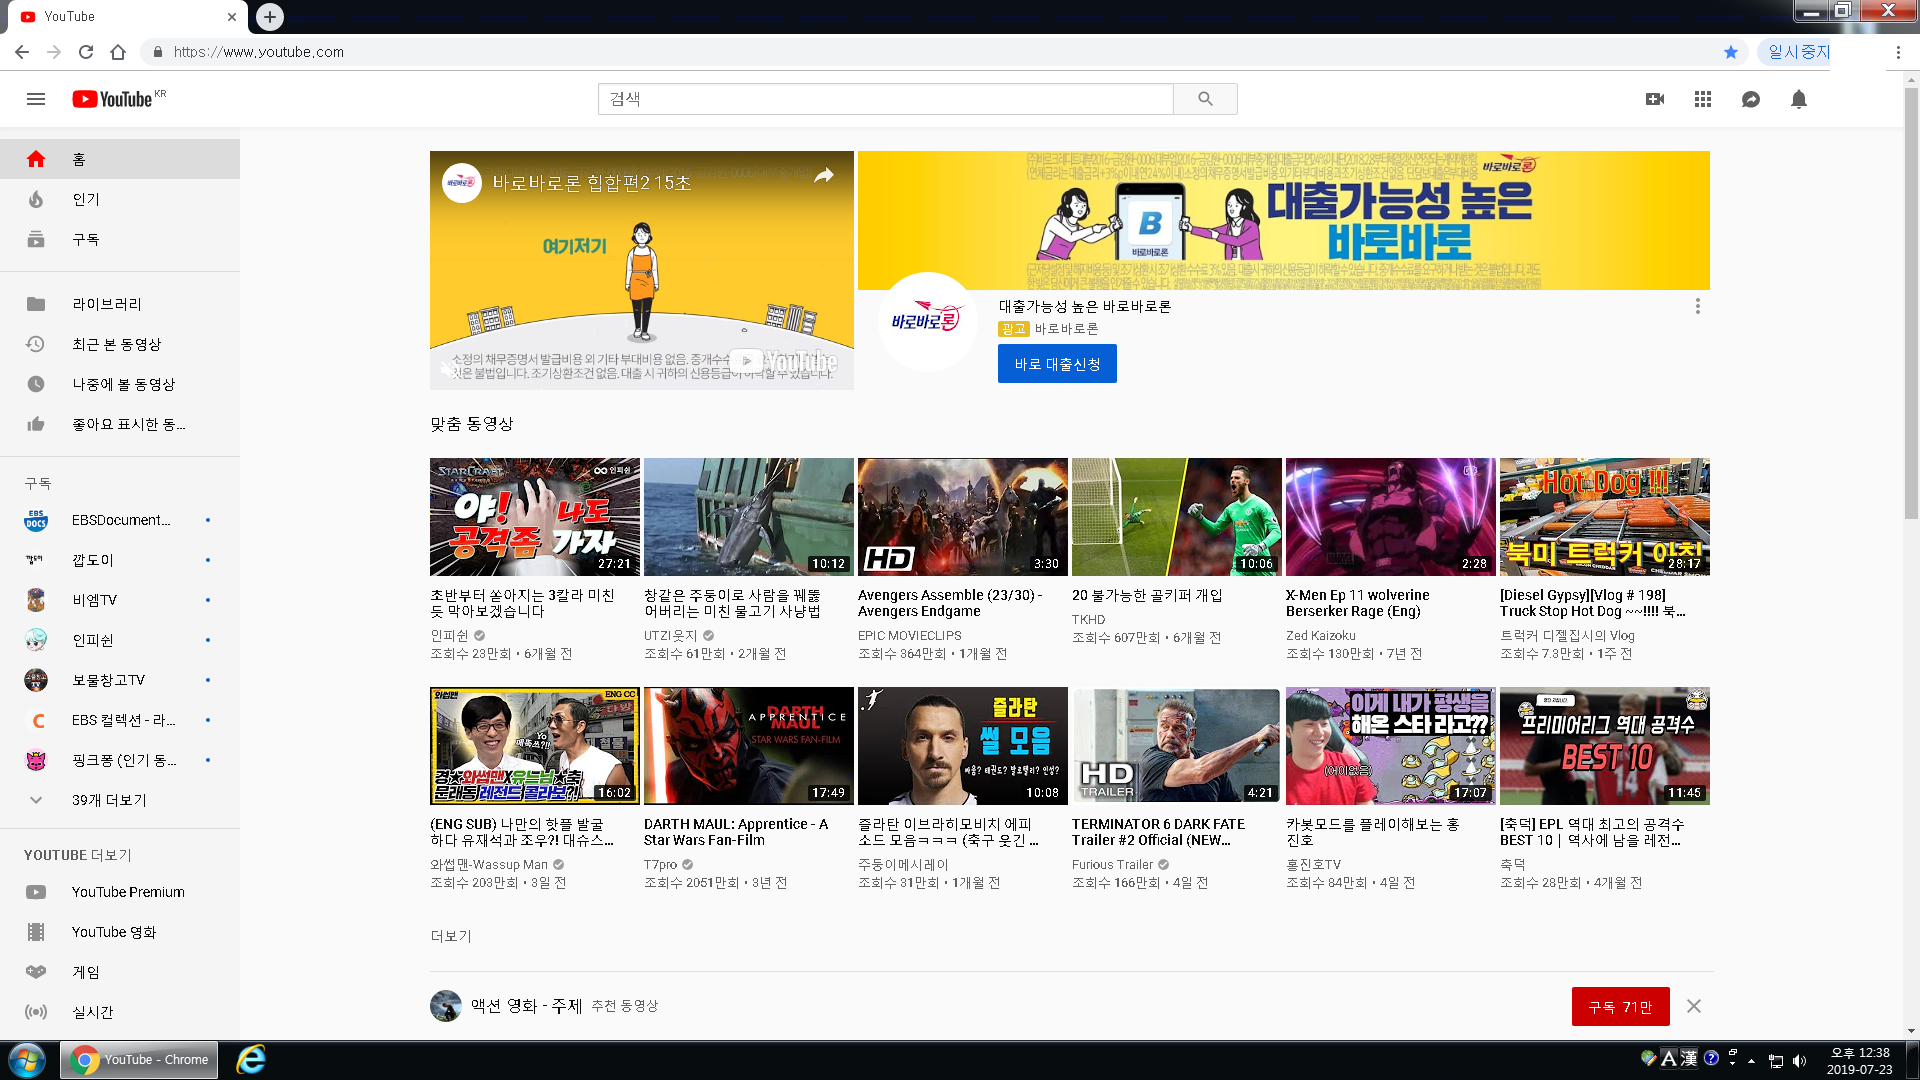Open the 인기 trending flame item
1920x1080 pixels.
tap(120, 199)
